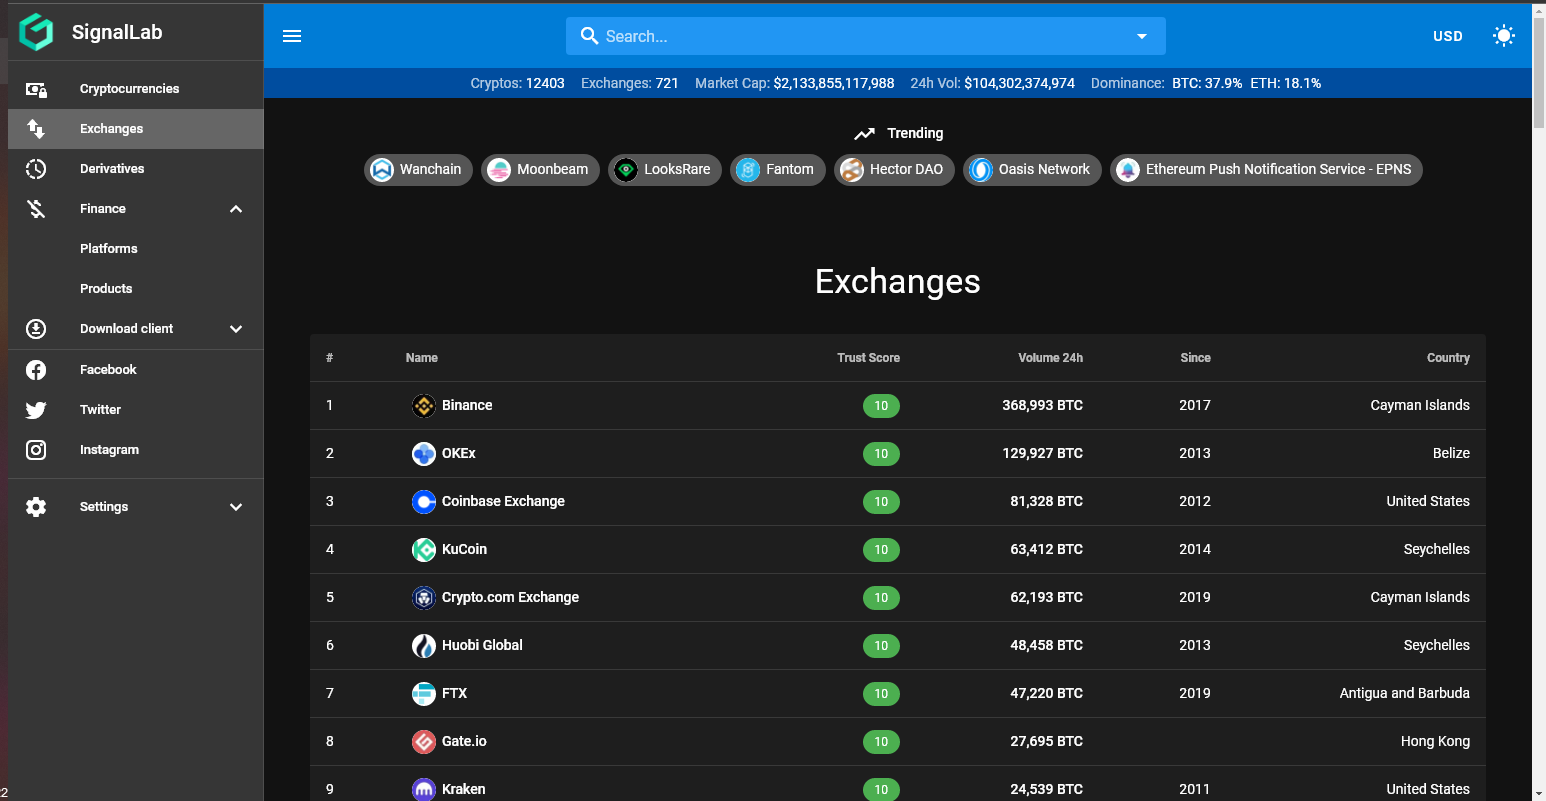This screenshot has width=1546, height=801.
Task: Click the Binance exchange logo
Action: pos(424,406)
